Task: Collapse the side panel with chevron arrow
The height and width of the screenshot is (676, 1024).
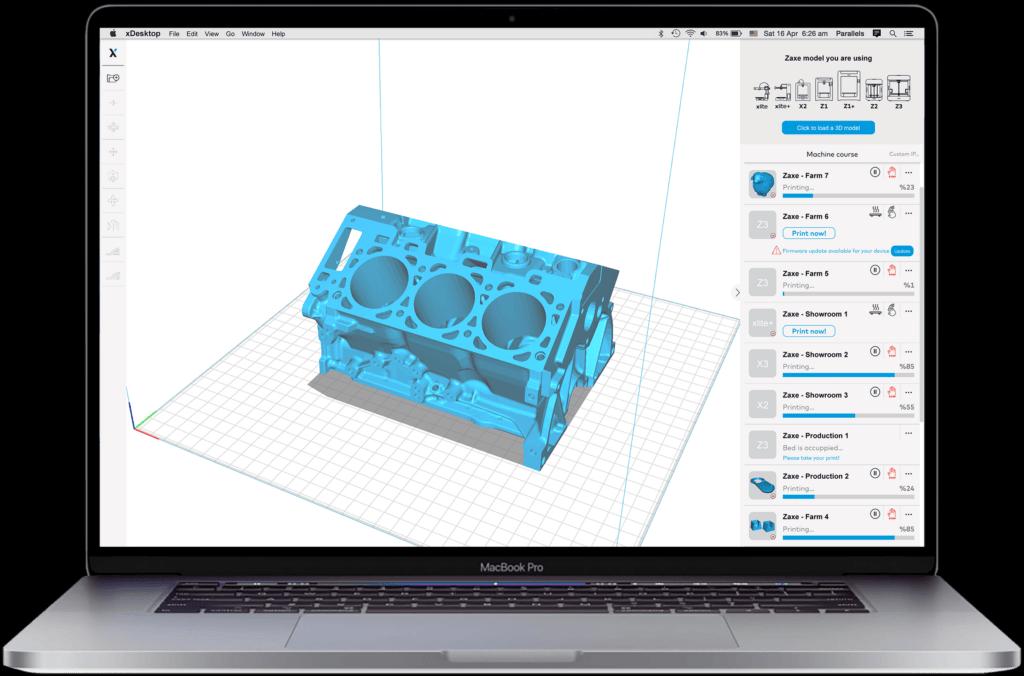Action: pos(736,293)
